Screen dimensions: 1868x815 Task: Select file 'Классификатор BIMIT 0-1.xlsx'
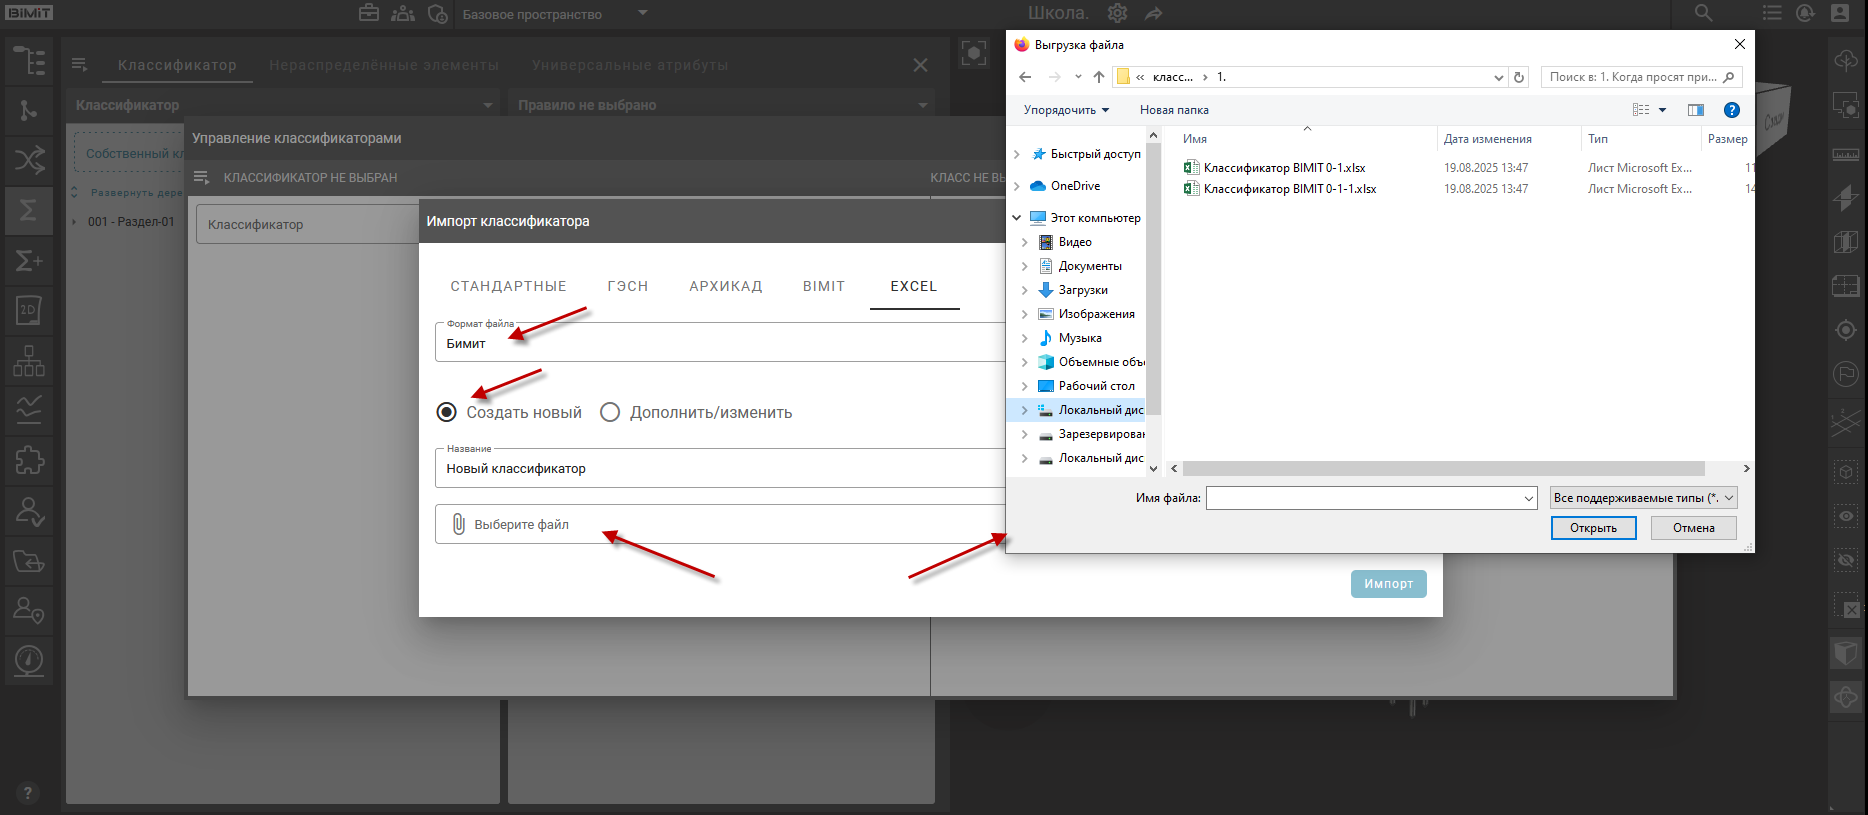coord(1283,168)
